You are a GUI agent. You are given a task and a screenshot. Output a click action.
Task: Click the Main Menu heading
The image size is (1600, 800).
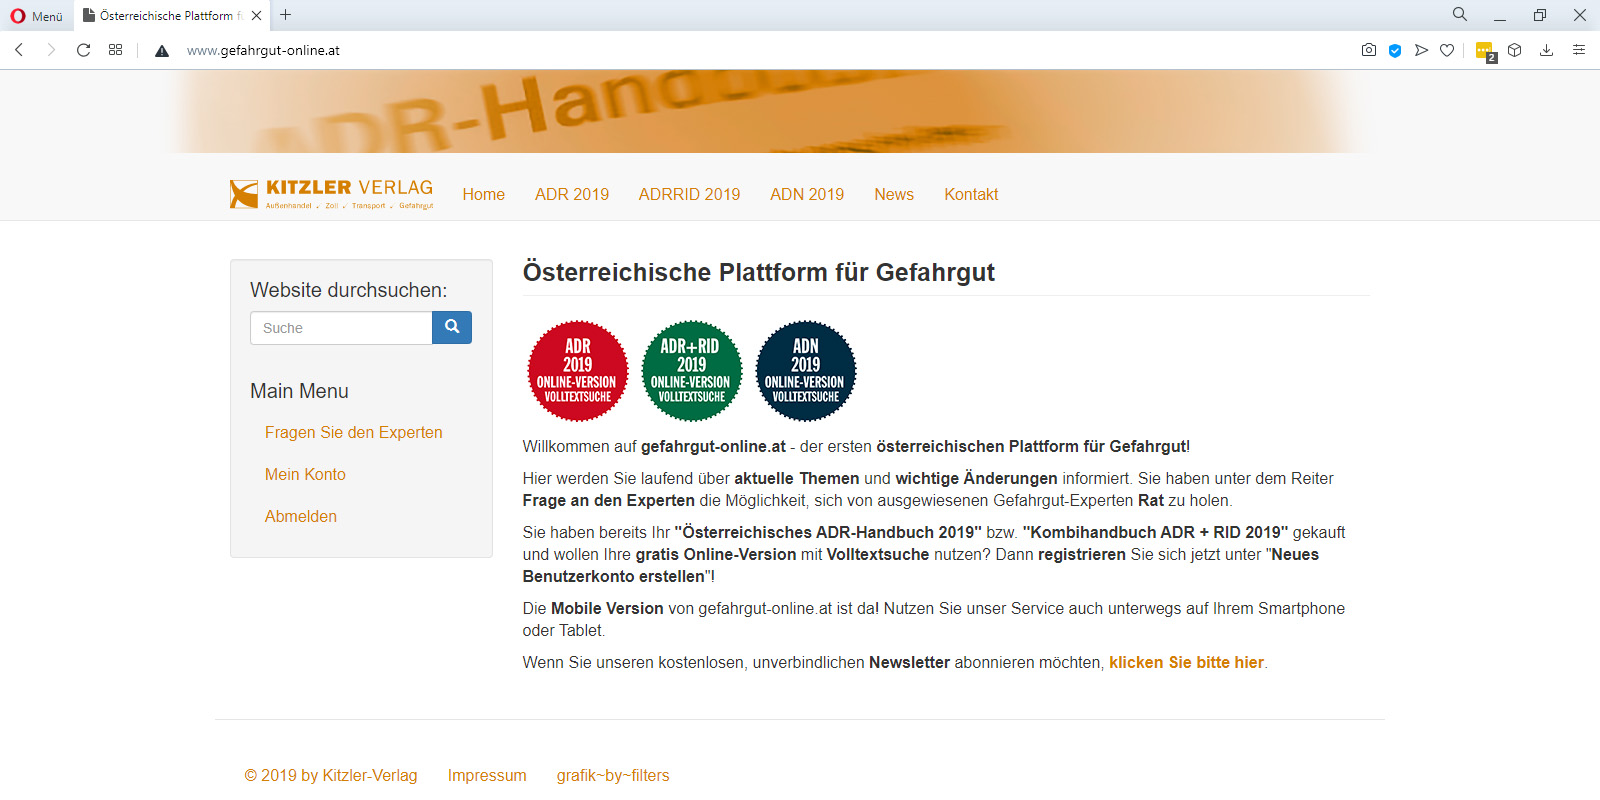pyautogui.click(x=299, y=391)
